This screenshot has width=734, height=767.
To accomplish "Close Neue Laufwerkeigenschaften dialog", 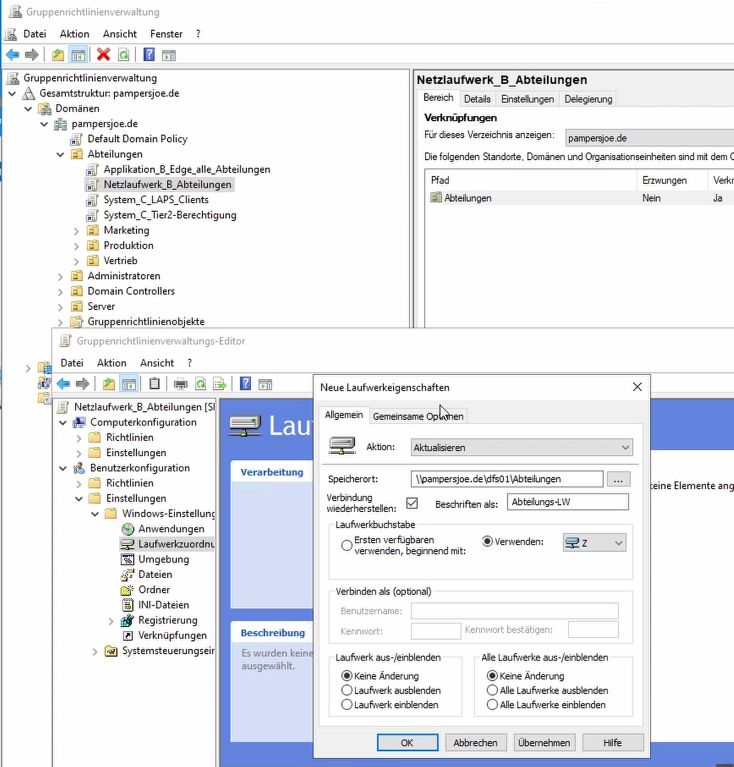I will coord(637,387).
